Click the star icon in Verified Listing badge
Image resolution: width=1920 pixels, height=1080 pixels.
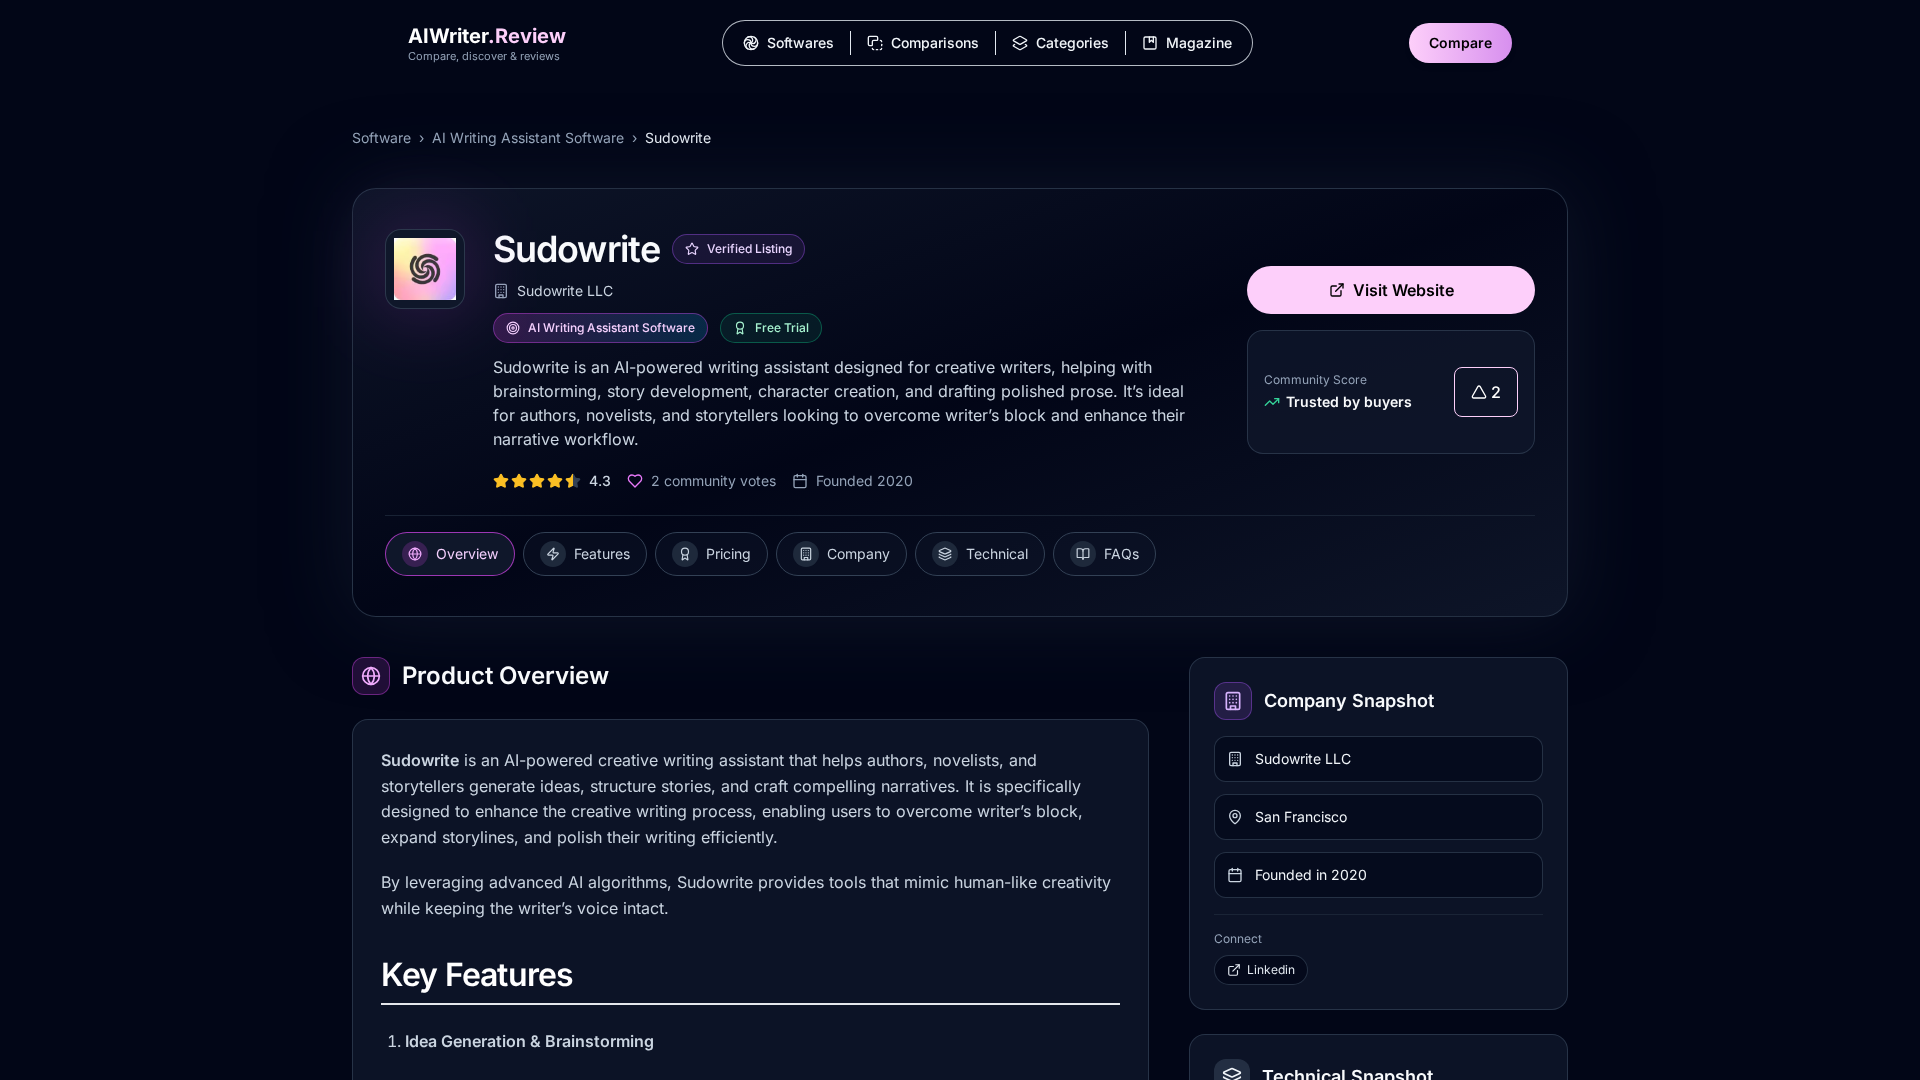(692, 249)
